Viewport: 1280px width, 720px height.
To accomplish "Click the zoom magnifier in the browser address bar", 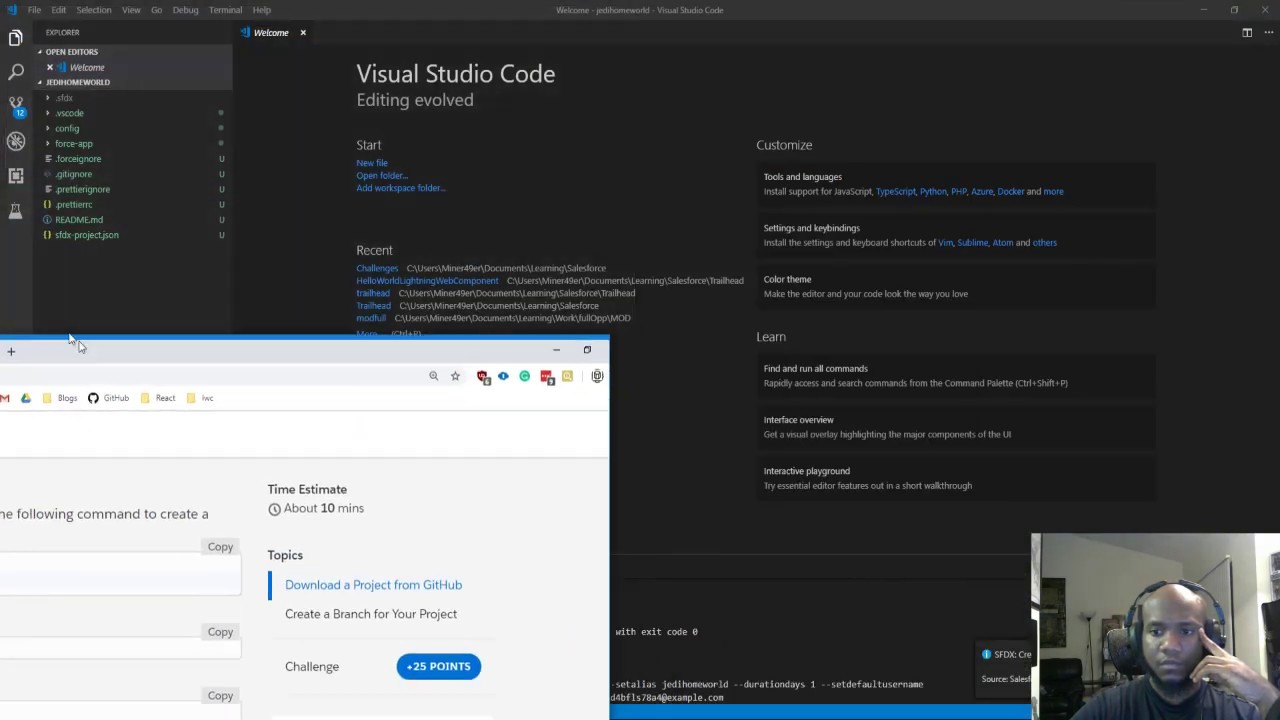I will 433,376.
